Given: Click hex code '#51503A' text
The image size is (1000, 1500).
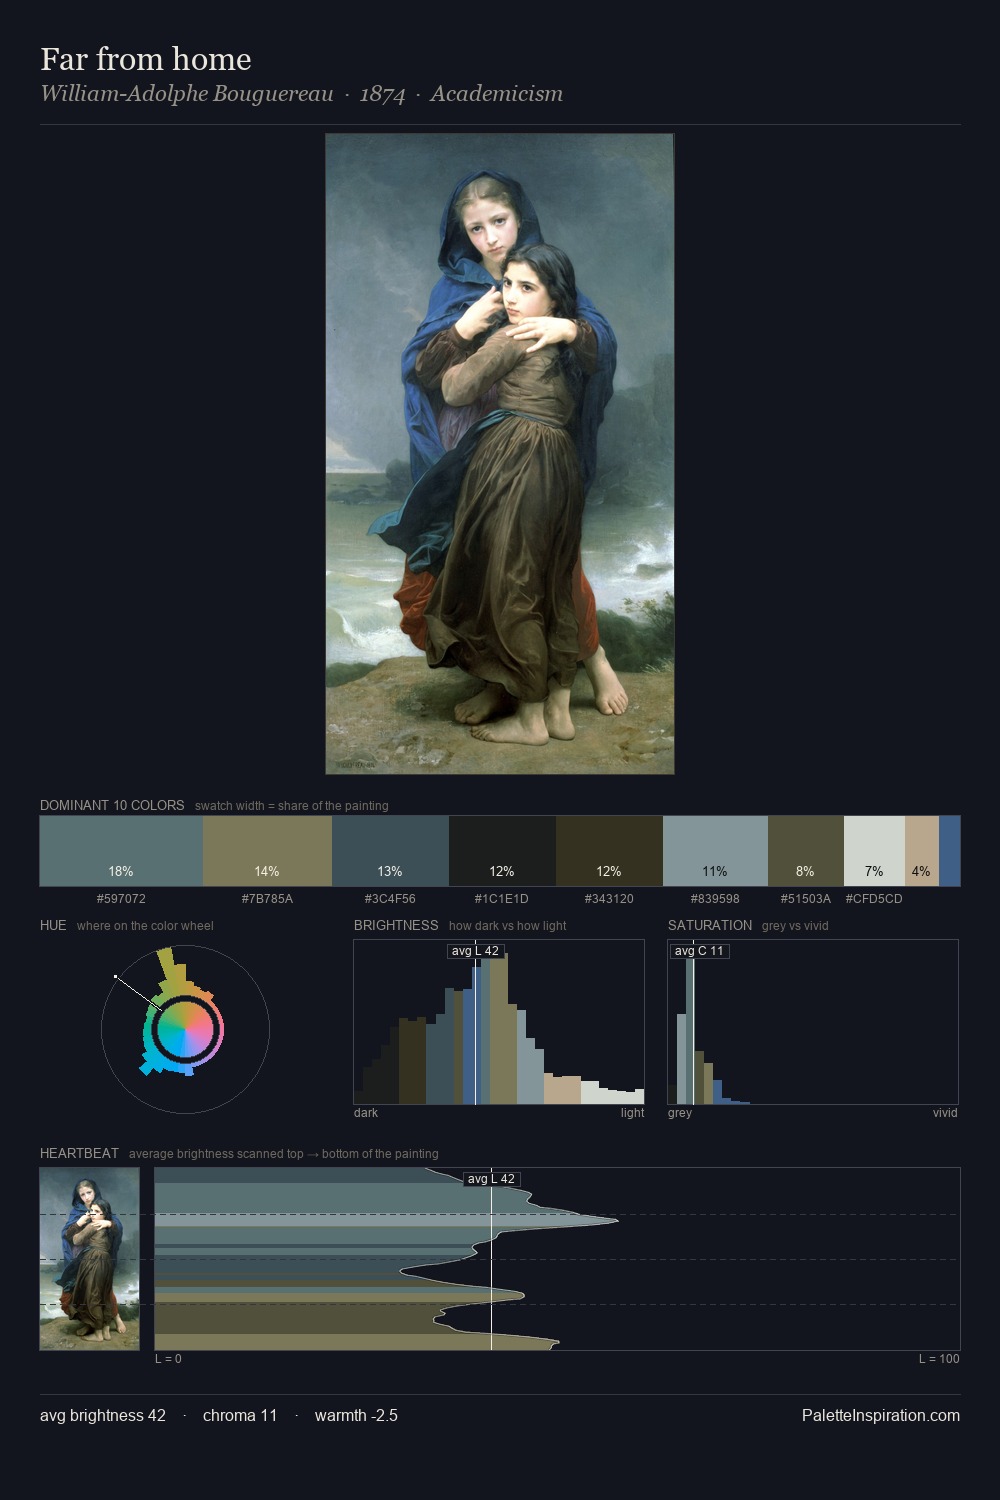Looking at the screenshot, I should pyautogui.click(x=806, y=898).
